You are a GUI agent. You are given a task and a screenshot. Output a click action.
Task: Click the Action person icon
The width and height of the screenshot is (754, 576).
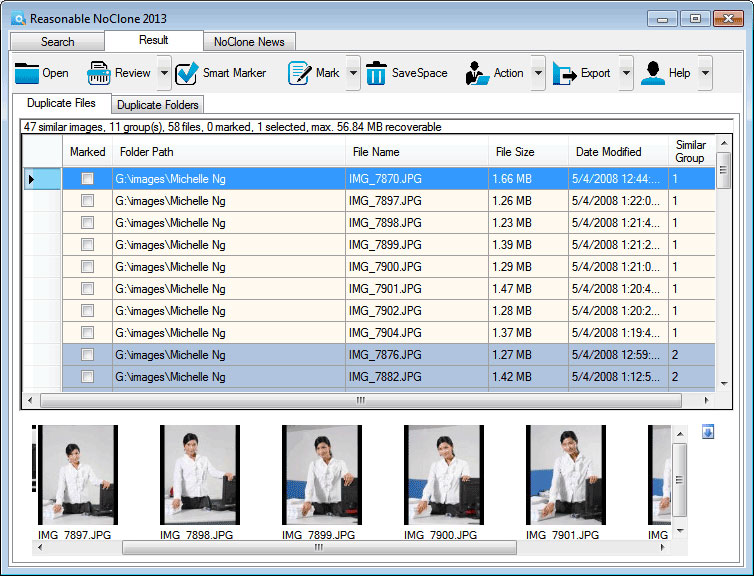click(476, 73)
